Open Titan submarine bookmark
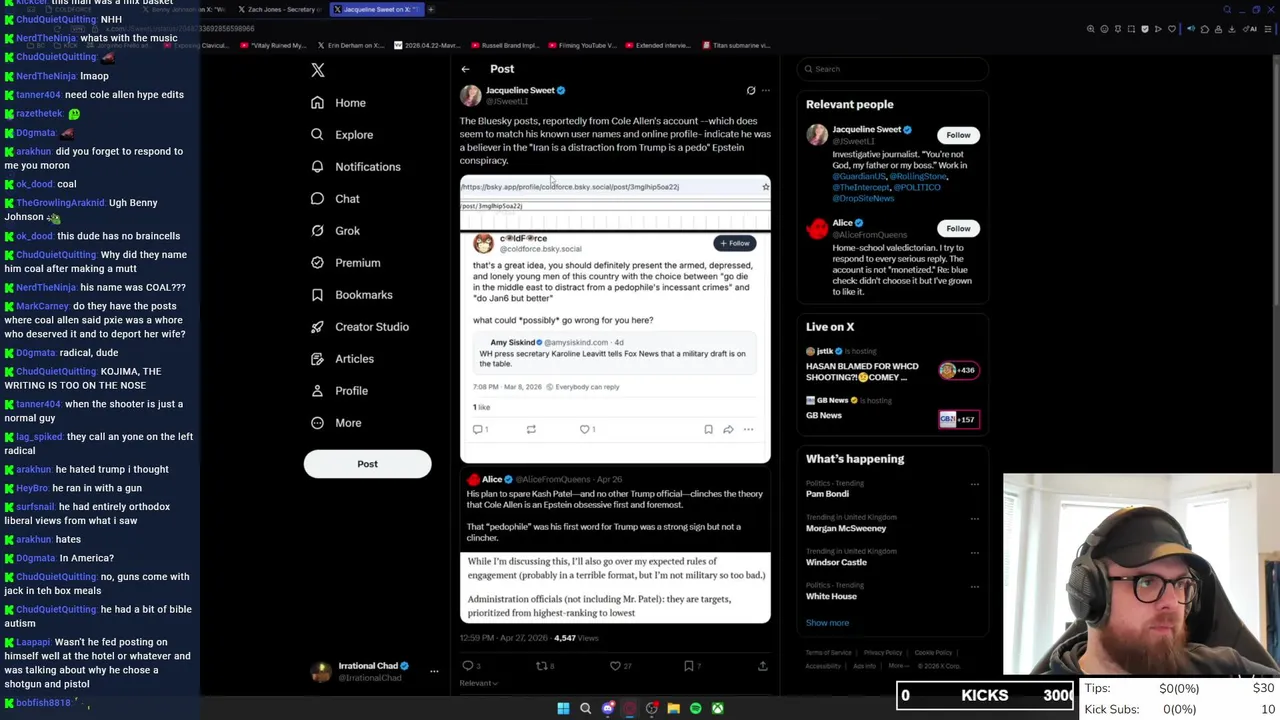The height and width of the screenshot is (720, 1280). click(x=735, y=45)
